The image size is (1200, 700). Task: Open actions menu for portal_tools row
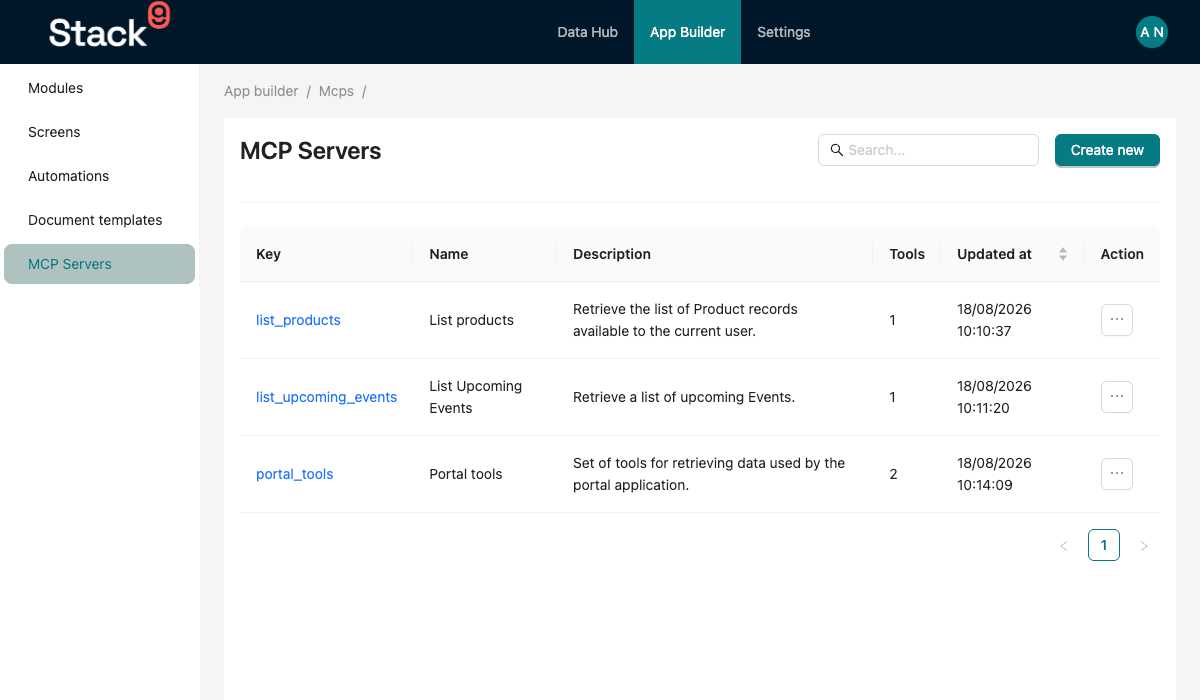[x=1117, y=474]
